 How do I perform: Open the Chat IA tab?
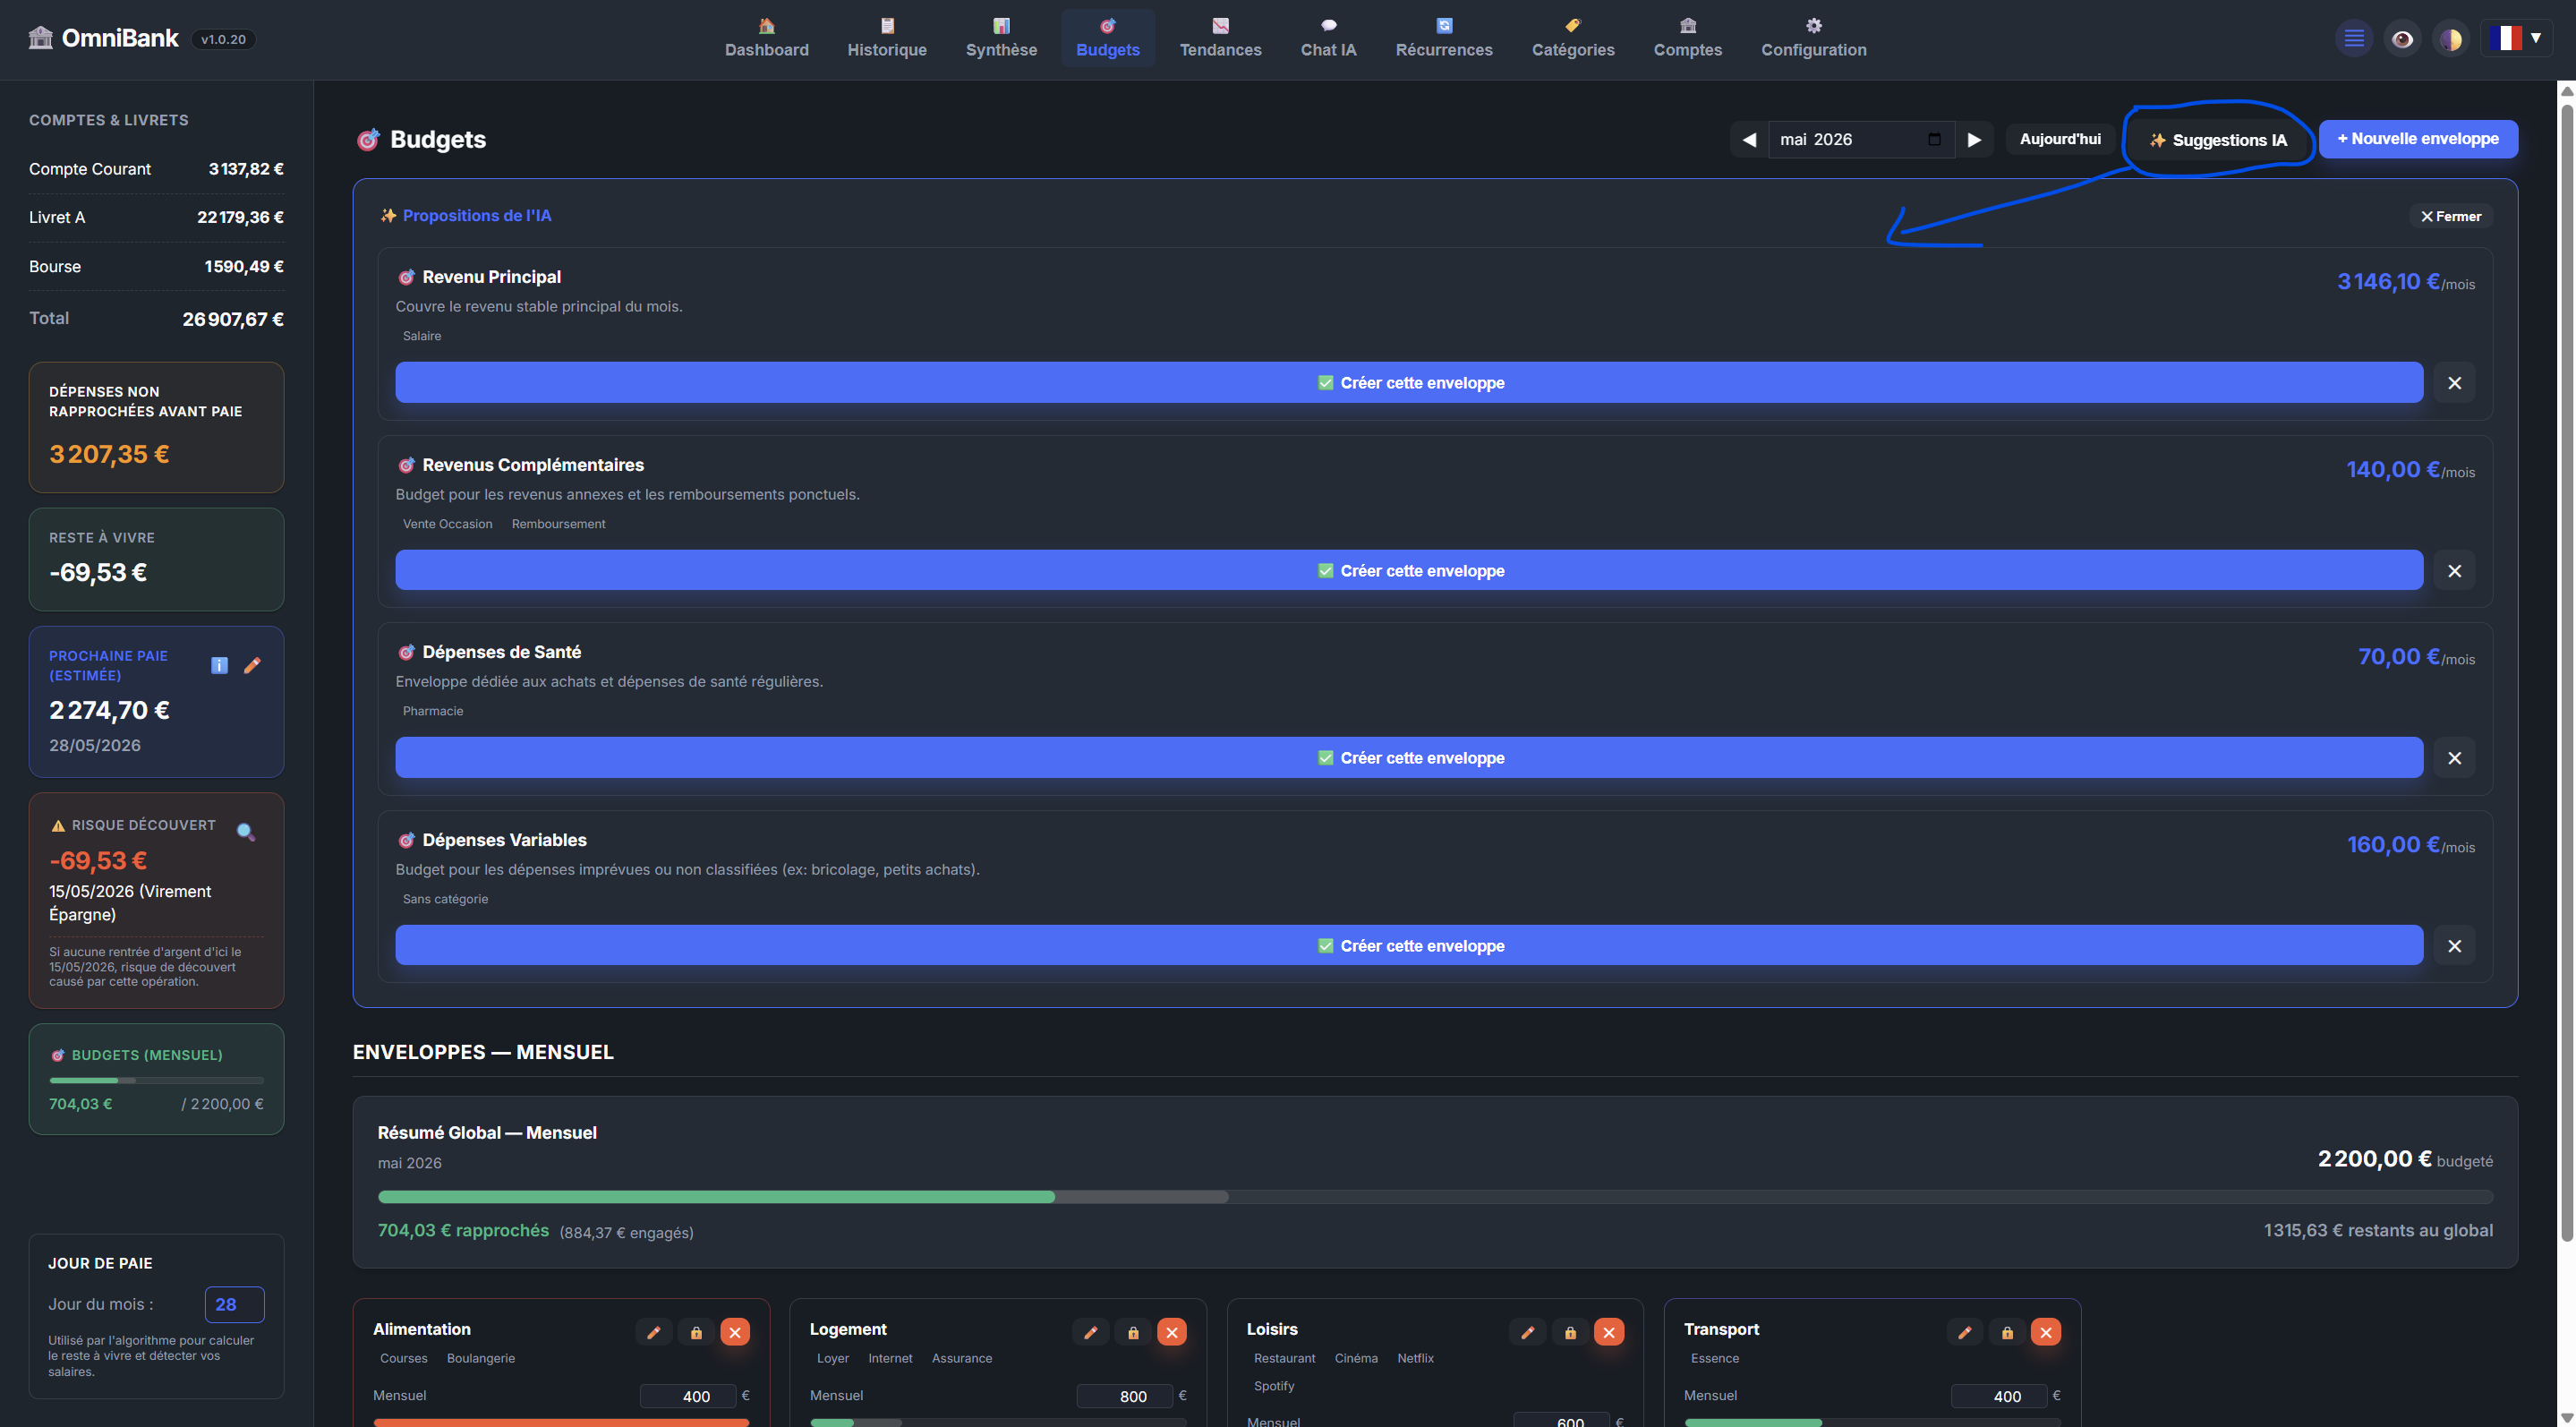click(1328, 38)
